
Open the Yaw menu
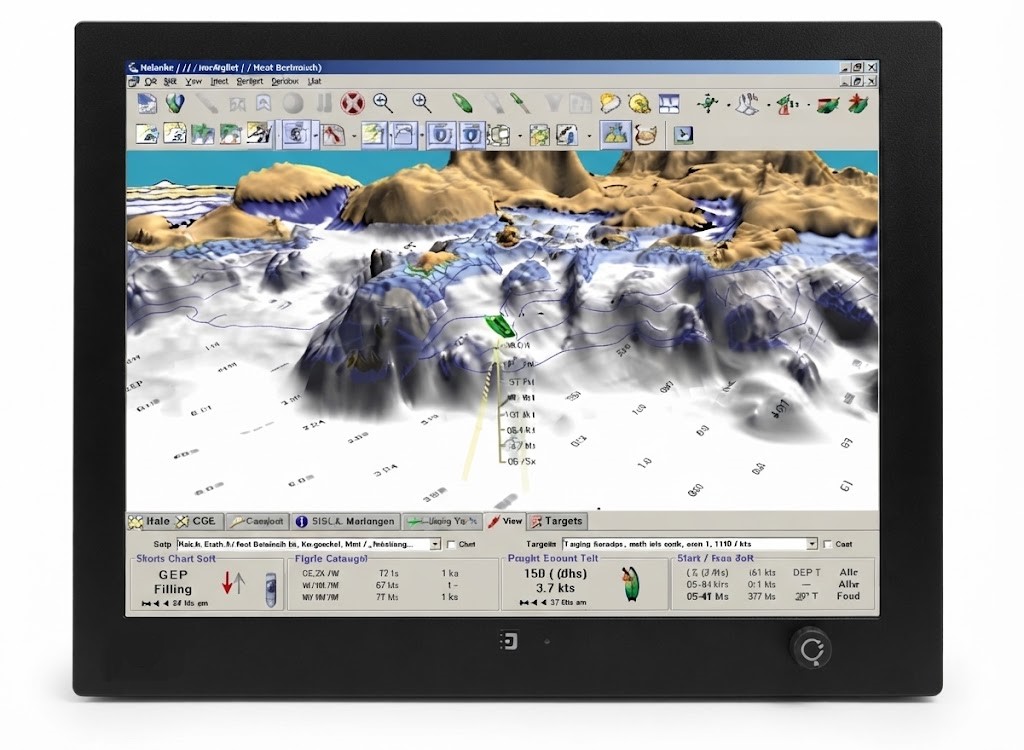(x=193, y=82)
